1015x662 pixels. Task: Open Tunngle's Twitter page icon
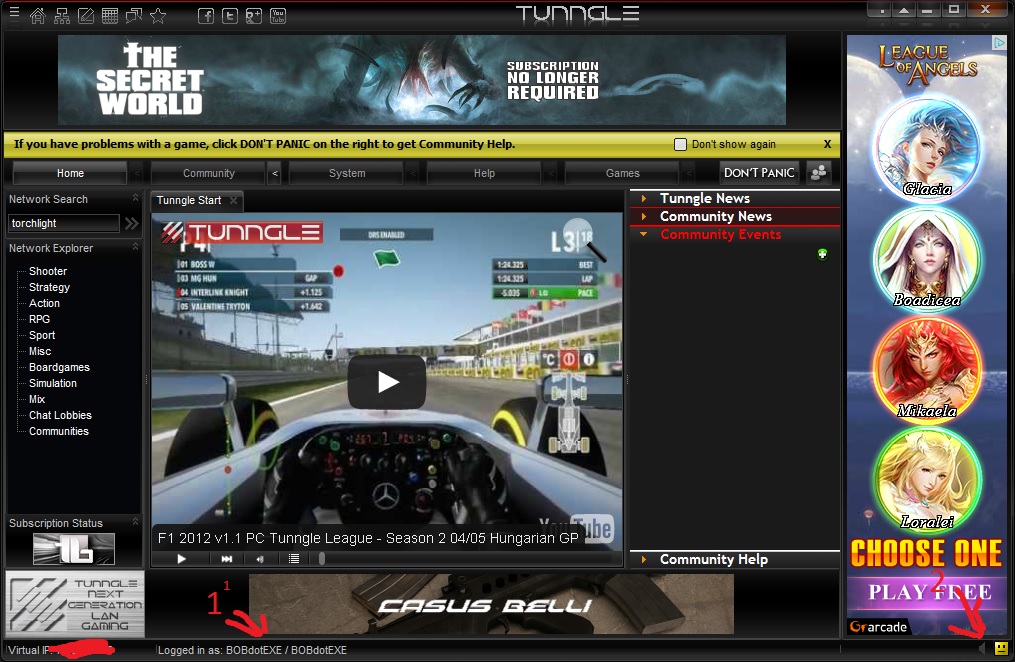pos(230,16)
